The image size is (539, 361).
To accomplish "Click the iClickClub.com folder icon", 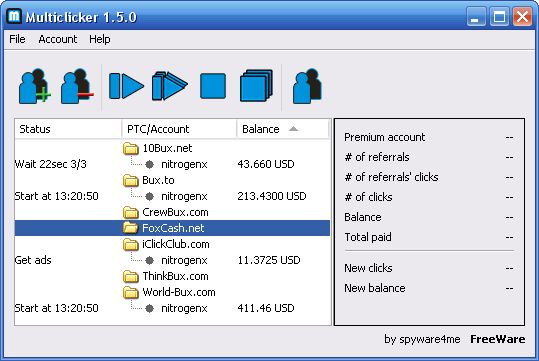I will 131,244.
